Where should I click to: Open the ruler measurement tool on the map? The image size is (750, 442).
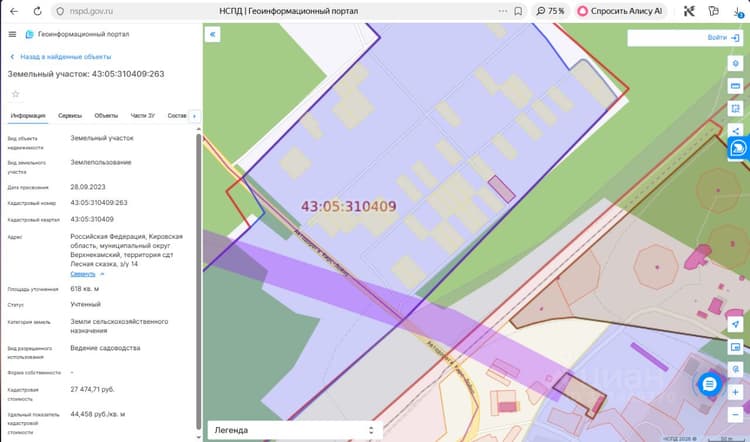point(735,86)
